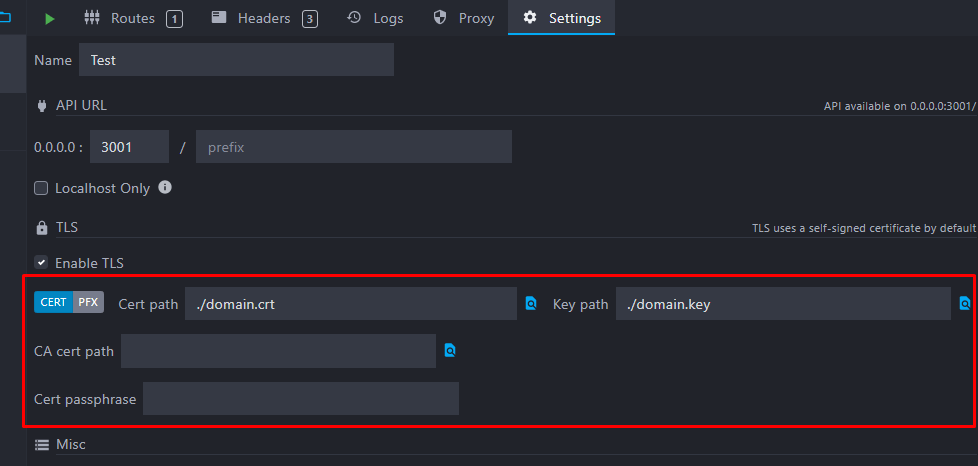Focus the CA cert path input
The width and height of the screenshot is (978, 466).
[278, 351]
